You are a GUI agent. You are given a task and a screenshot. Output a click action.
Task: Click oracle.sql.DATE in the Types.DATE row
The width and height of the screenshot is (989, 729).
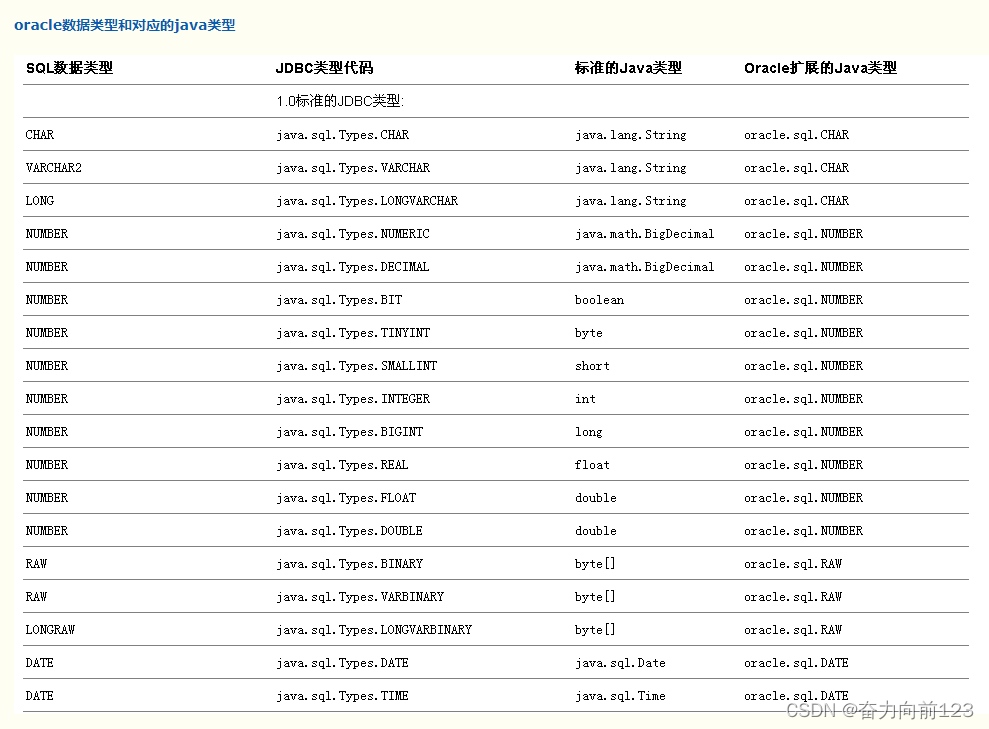[796, 663]
